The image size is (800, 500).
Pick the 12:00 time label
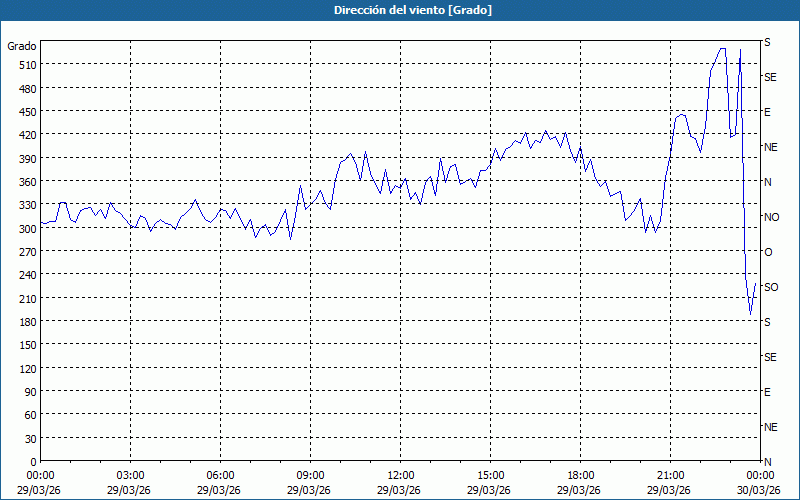[x=400, y=475]
